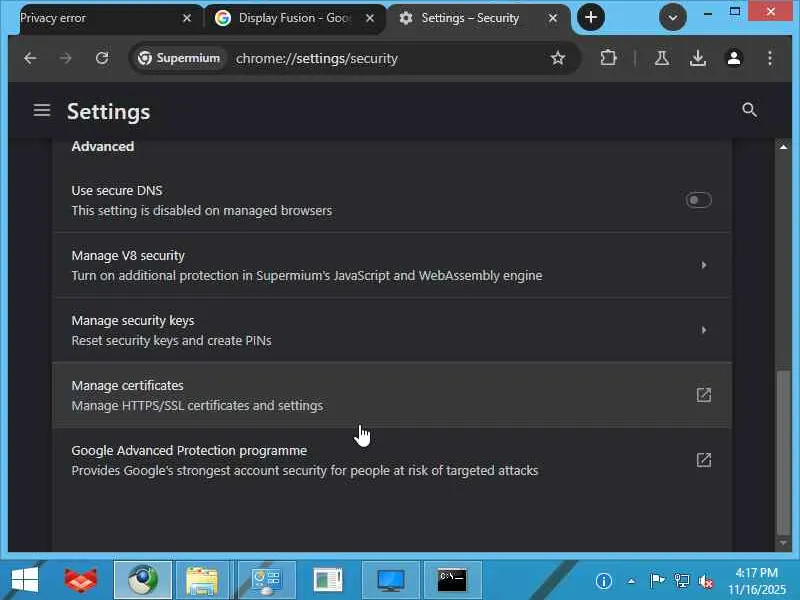This screenshot has width=800, height=600.
Task: Click 'Manage HTTPS/SSL certificates and settings' text
Action: pos(197,406)
